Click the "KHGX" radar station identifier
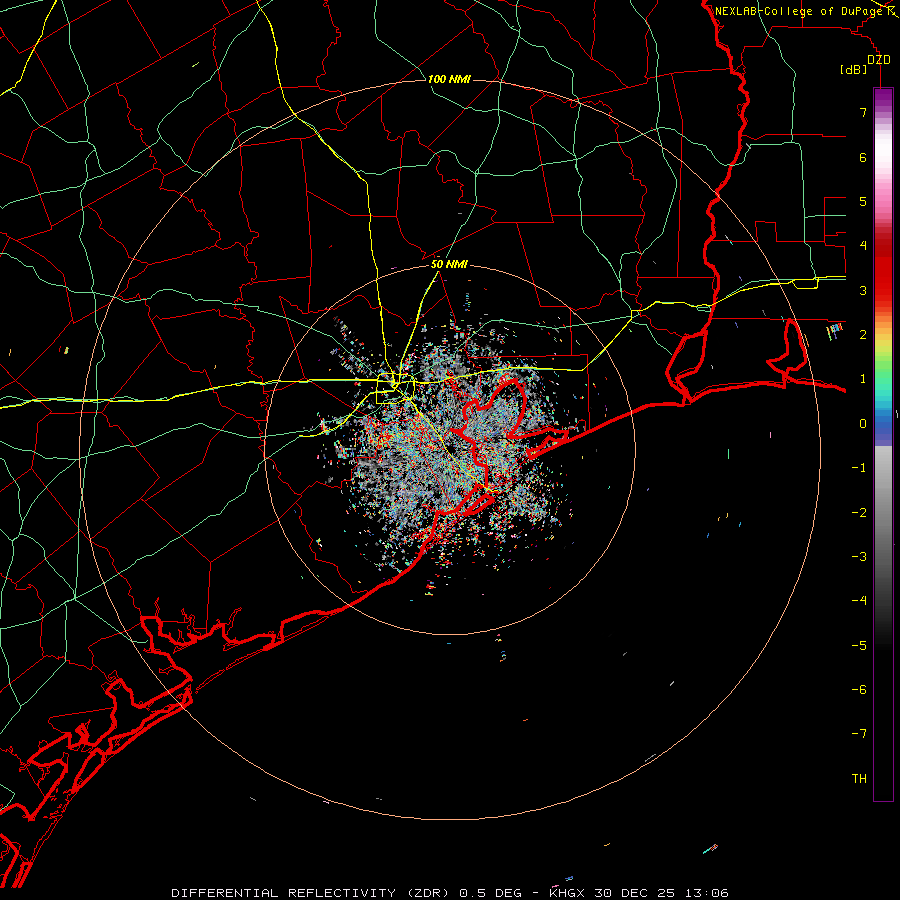This screenshot has width=900, height=900. tap(567, 893)
